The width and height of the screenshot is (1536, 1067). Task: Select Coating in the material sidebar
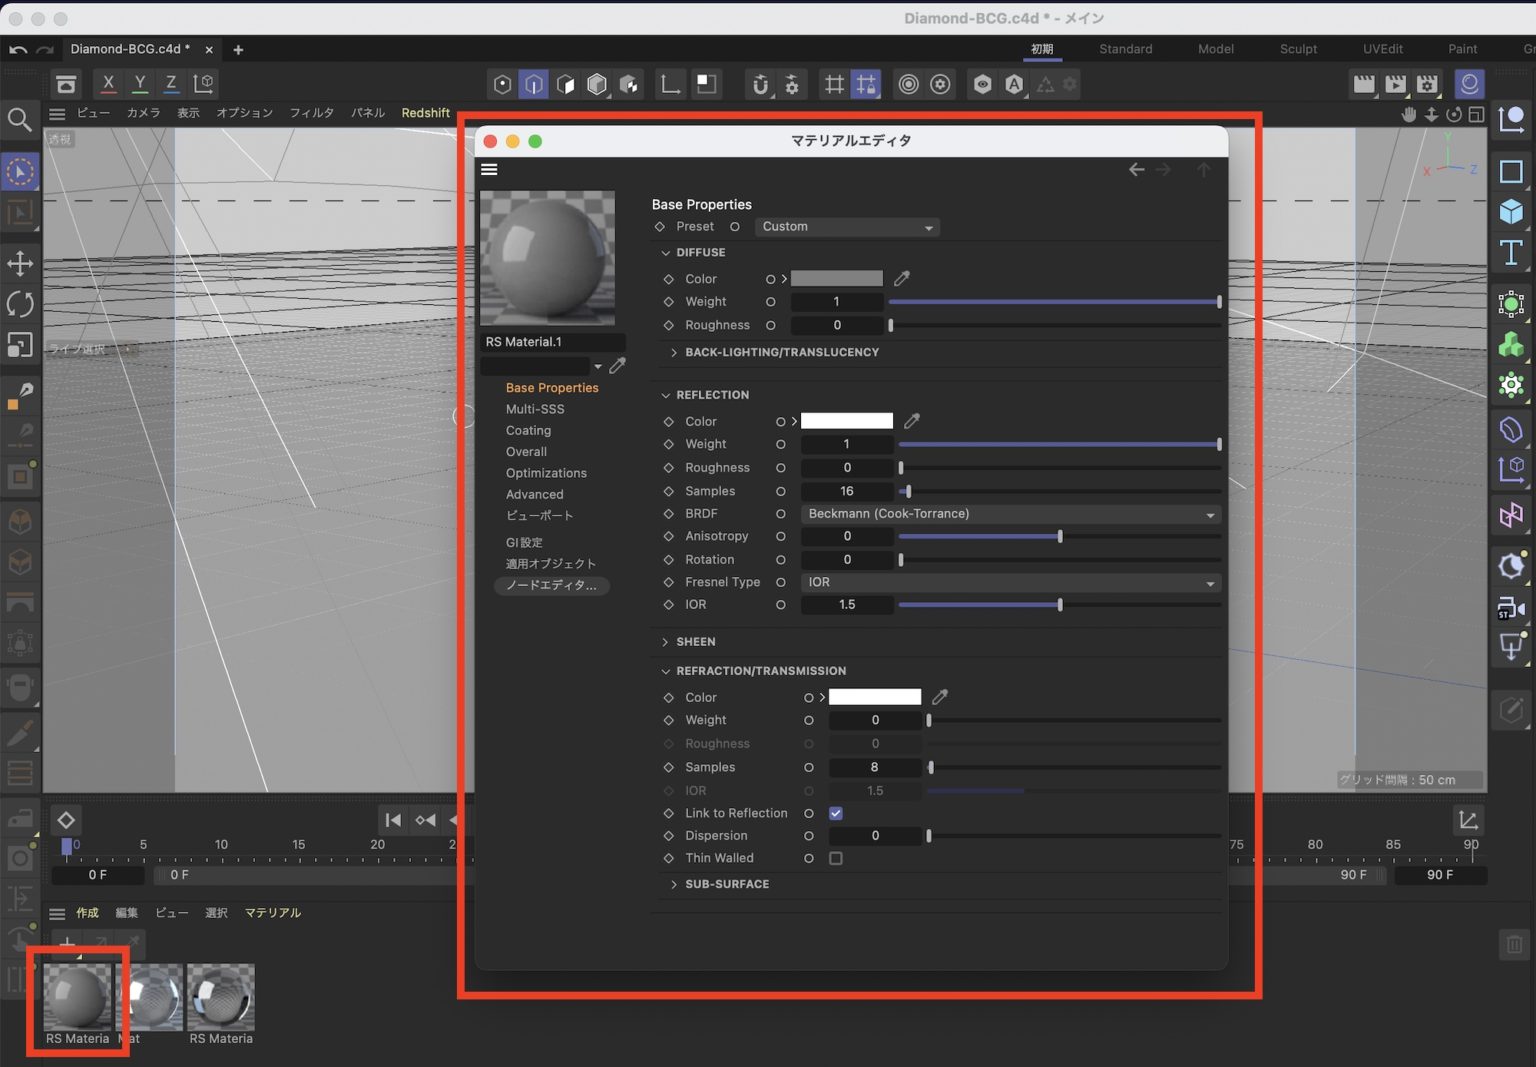click(x=528, y=430)
